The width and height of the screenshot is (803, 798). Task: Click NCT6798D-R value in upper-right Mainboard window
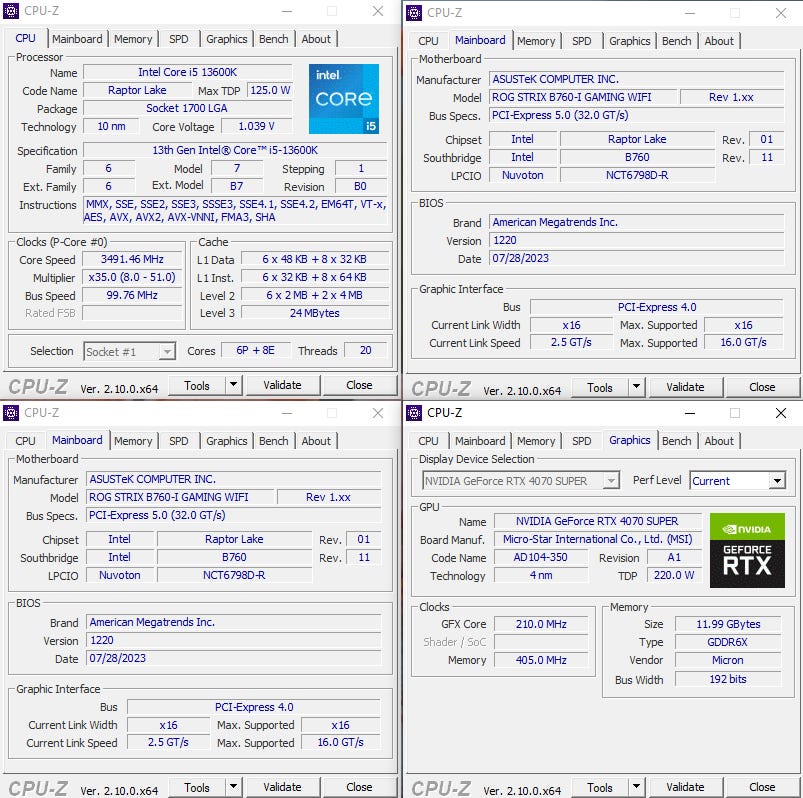tap(637, 175)
